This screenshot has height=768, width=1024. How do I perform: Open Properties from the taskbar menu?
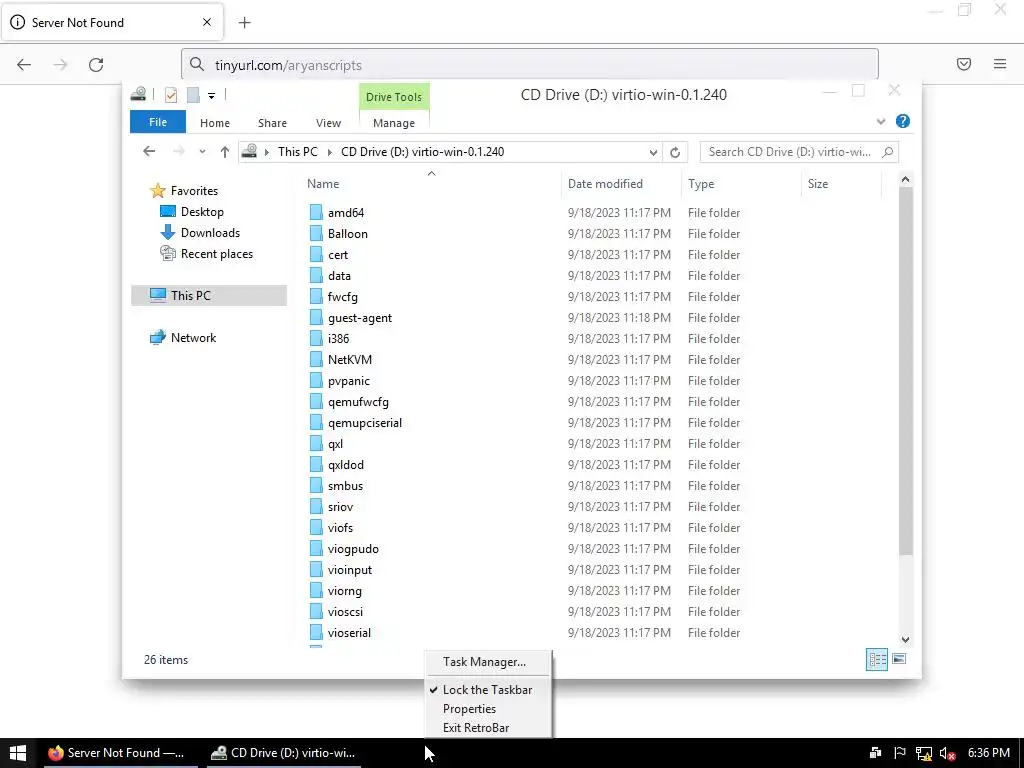point(469,709)
